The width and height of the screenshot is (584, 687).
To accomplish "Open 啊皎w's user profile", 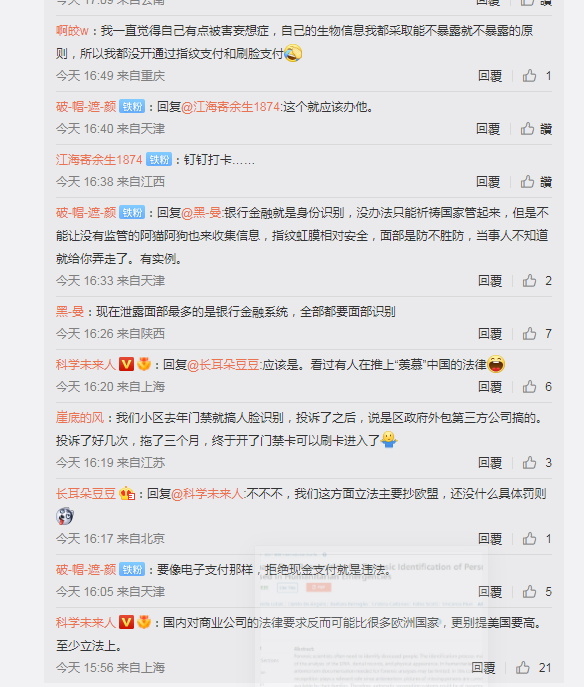I will 72,31.
